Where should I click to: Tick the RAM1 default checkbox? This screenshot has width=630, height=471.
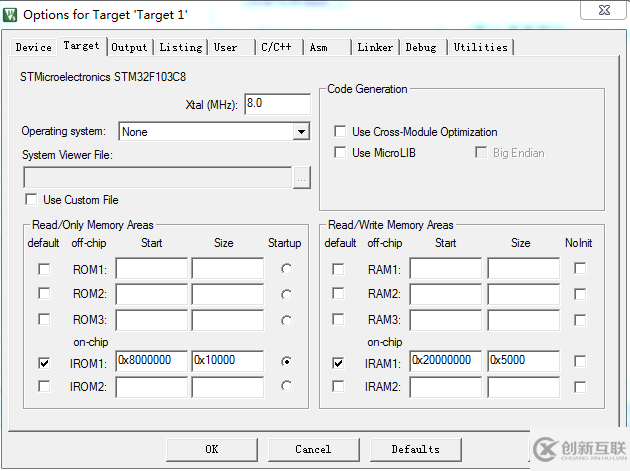[338, 269]
